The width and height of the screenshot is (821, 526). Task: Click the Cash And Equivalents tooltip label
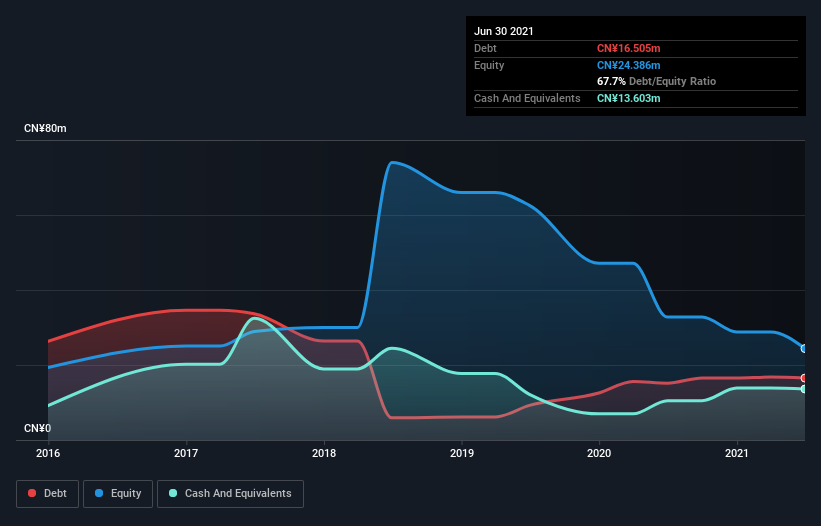(527, 98)
